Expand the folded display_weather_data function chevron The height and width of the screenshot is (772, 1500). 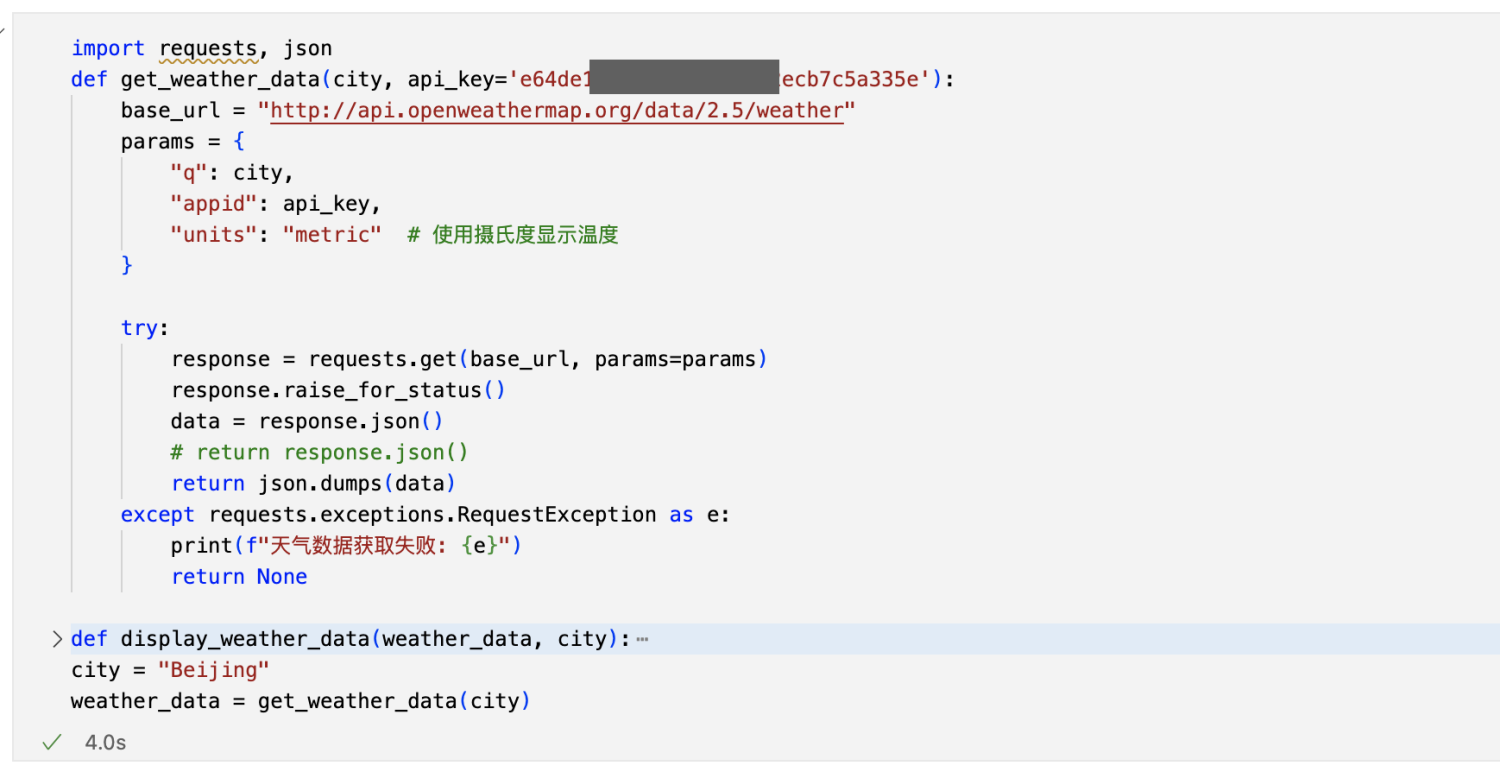coord(57,639)
